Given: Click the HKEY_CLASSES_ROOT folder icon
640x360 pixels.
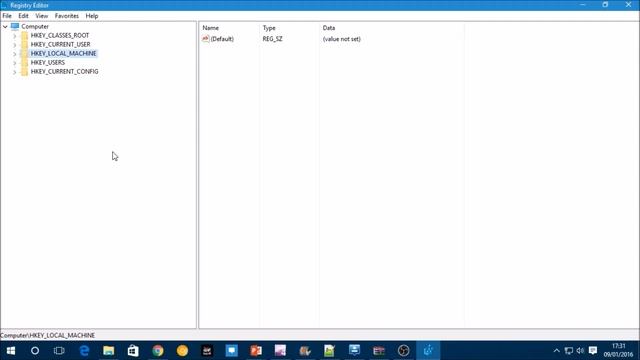Looking at the screenshot, I should pos(24,36).
